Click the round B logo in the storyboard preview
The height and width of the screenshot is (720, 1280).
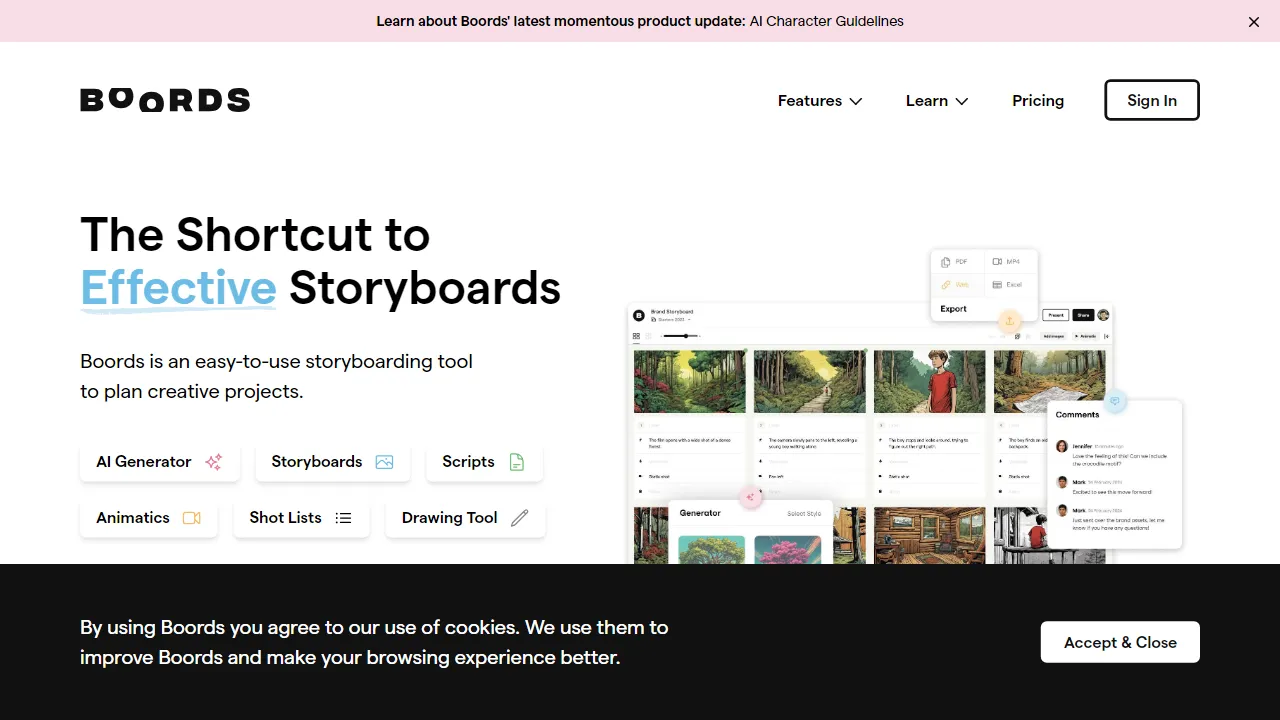point(639,315)
